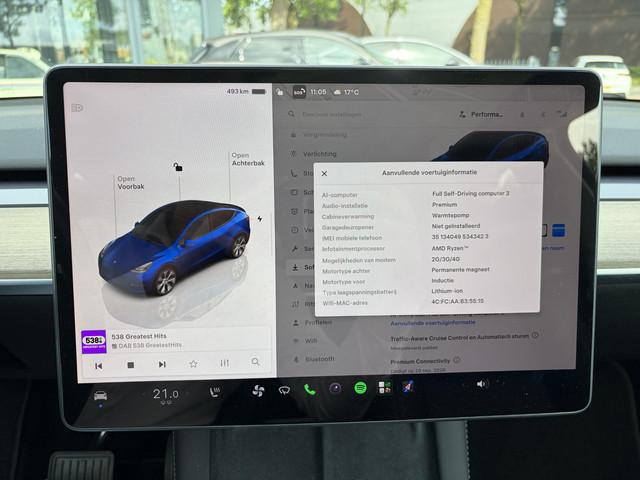This screenshot has width=640, height=480.
Task: Open the Wifi settings menu
Action: tap(305, 340)
